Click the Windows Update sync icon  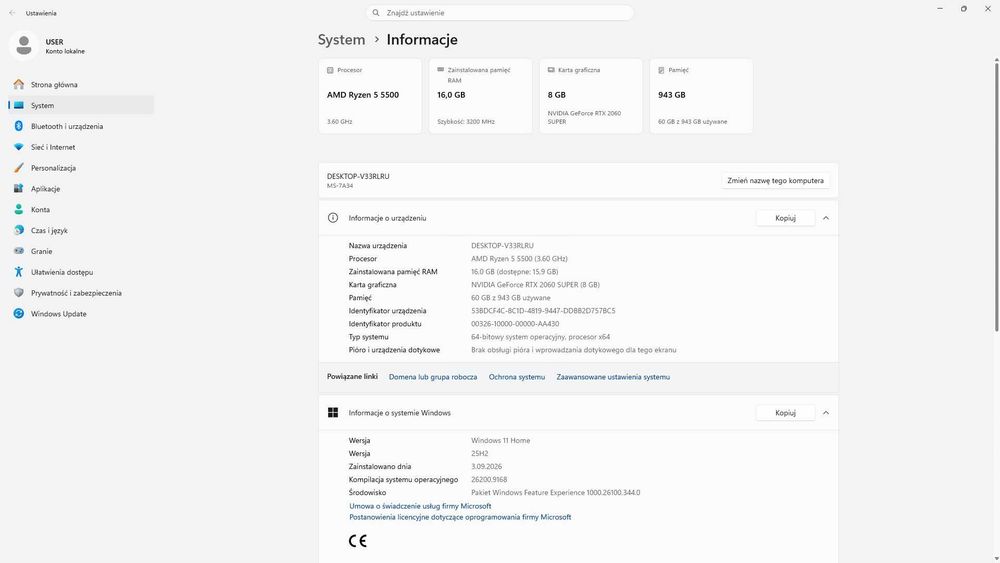18,314
